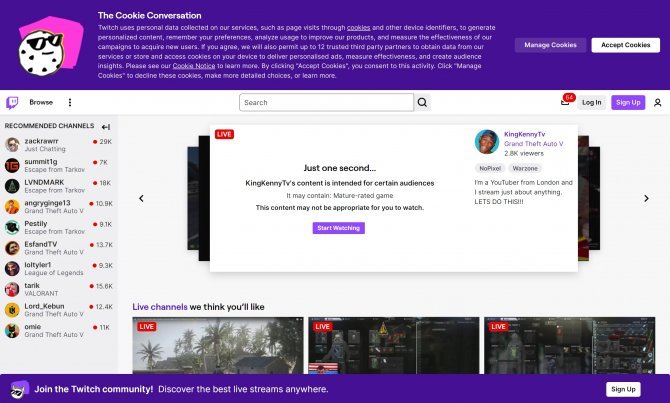This screenshot has width=670, height=403.
Task: Click Start Watching button
Action: tap(338, 228)
